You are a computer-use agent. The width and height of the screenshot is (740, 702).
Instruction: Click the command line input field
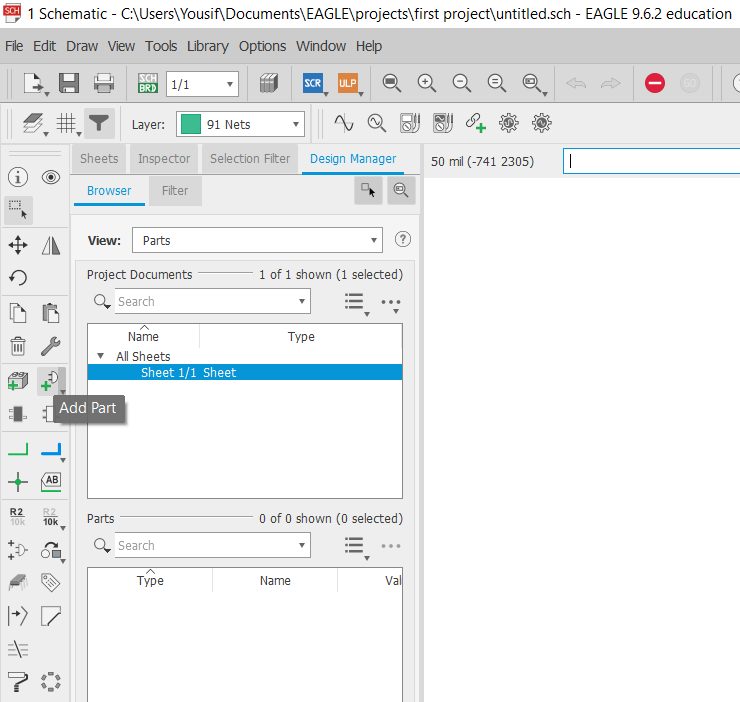tap(651, 161)
